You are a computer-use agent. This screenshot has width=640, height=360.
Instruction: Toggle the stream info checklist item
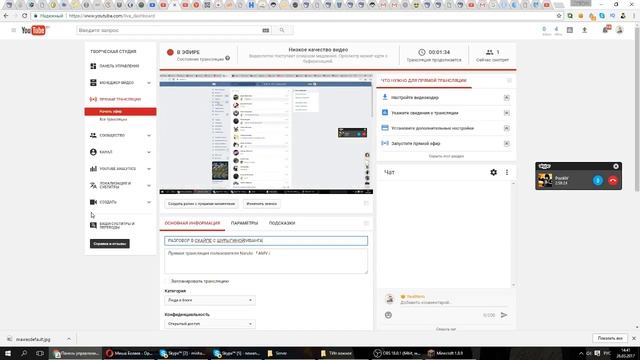click(x=507, y=113)
